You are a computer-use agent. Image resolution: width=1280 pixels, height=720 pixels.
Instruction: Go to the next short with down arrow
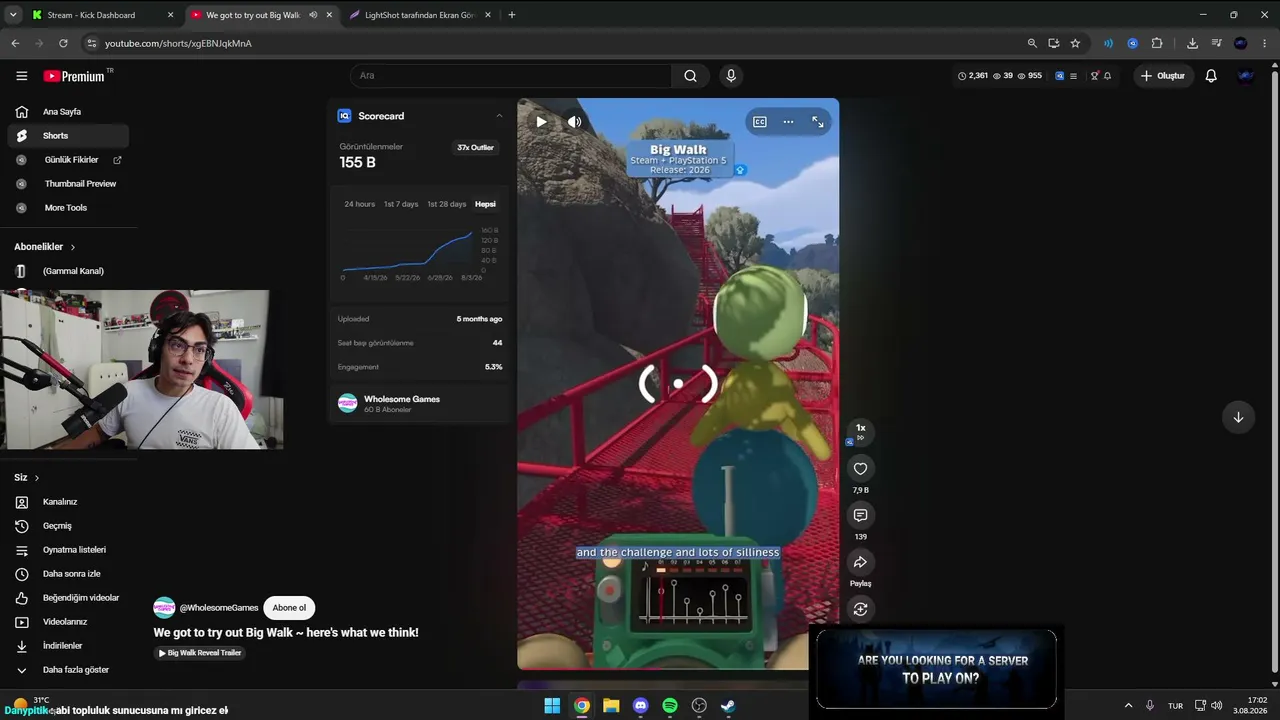1238,417
